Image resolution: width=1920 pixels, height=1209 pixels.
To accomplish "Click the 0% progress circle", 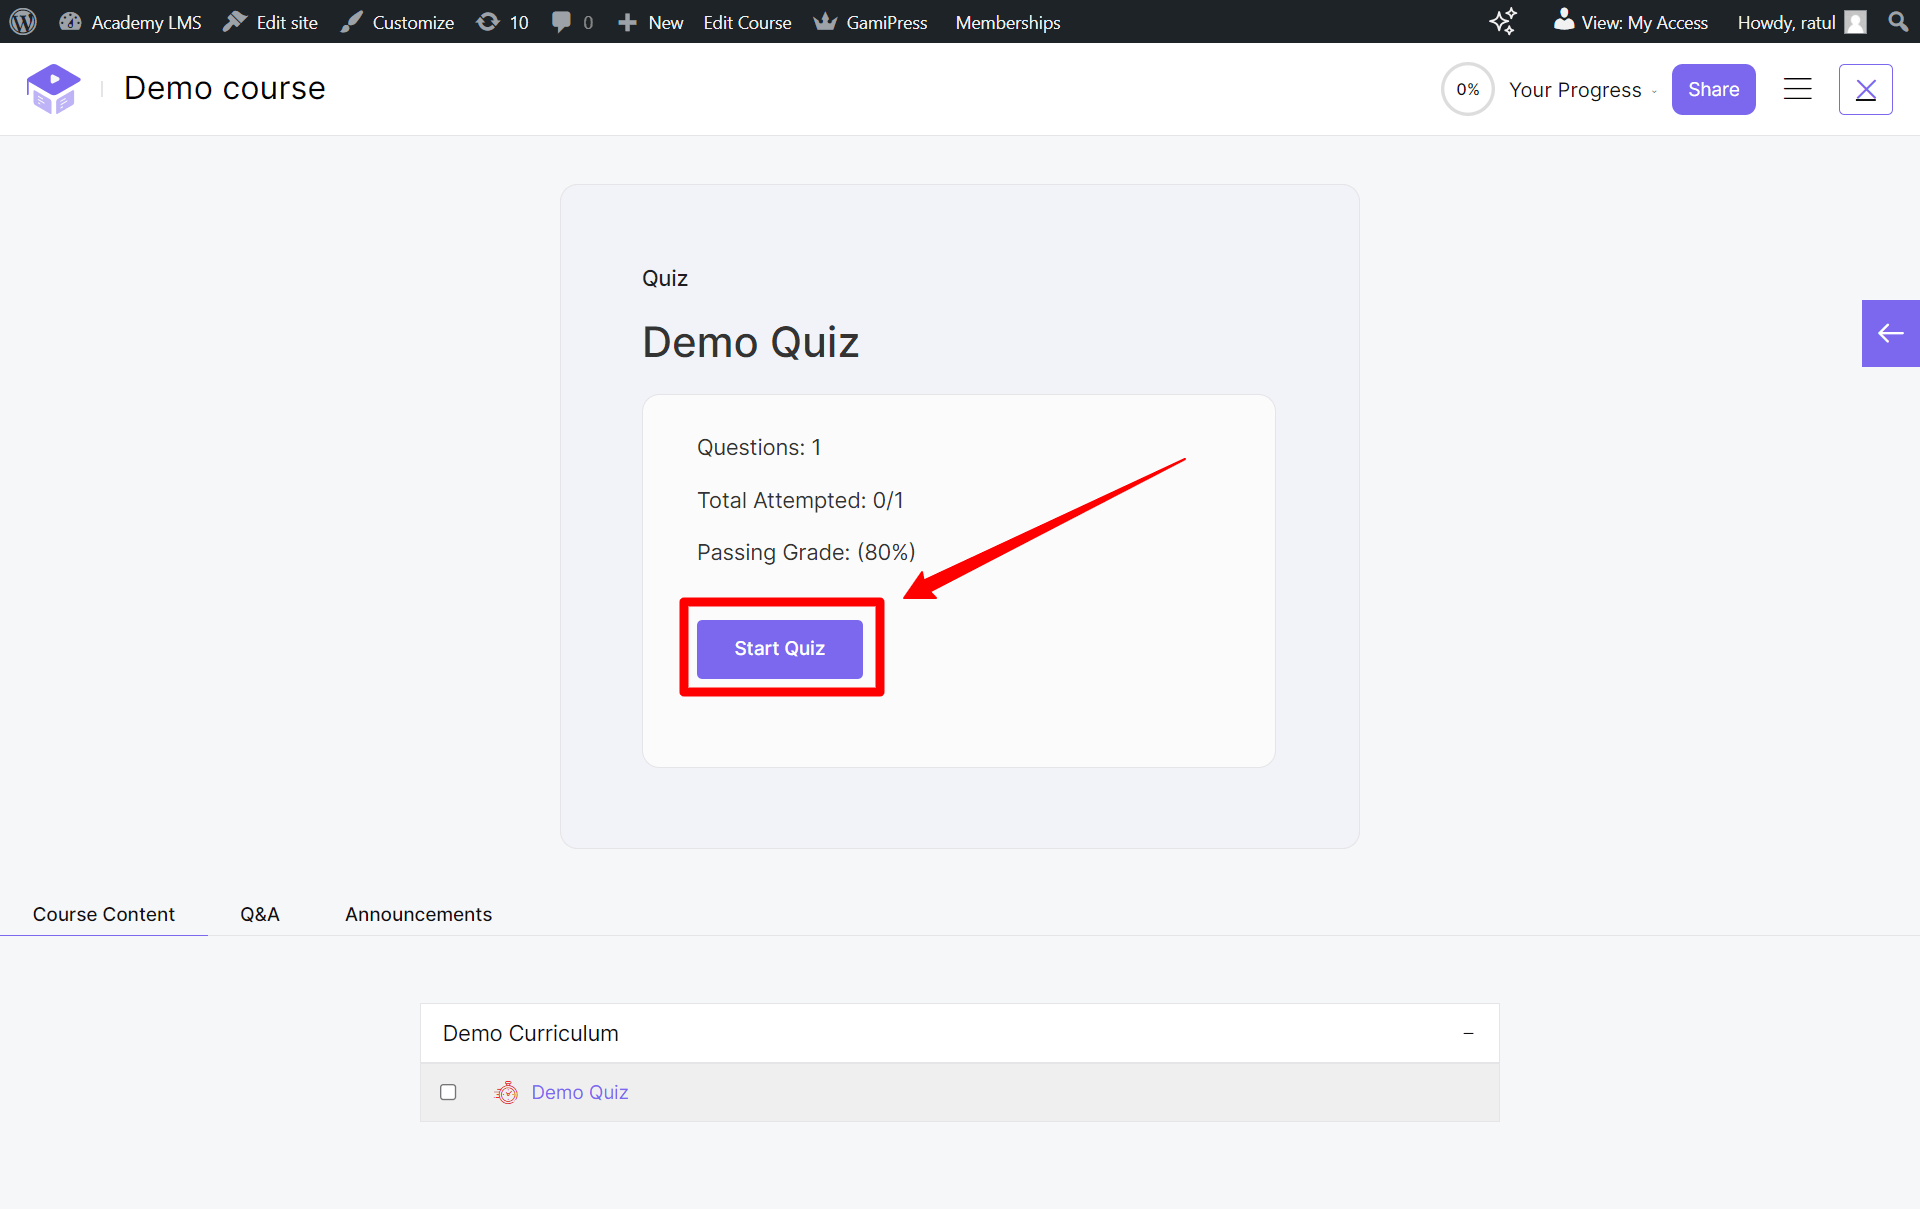I will point(1467,89).
